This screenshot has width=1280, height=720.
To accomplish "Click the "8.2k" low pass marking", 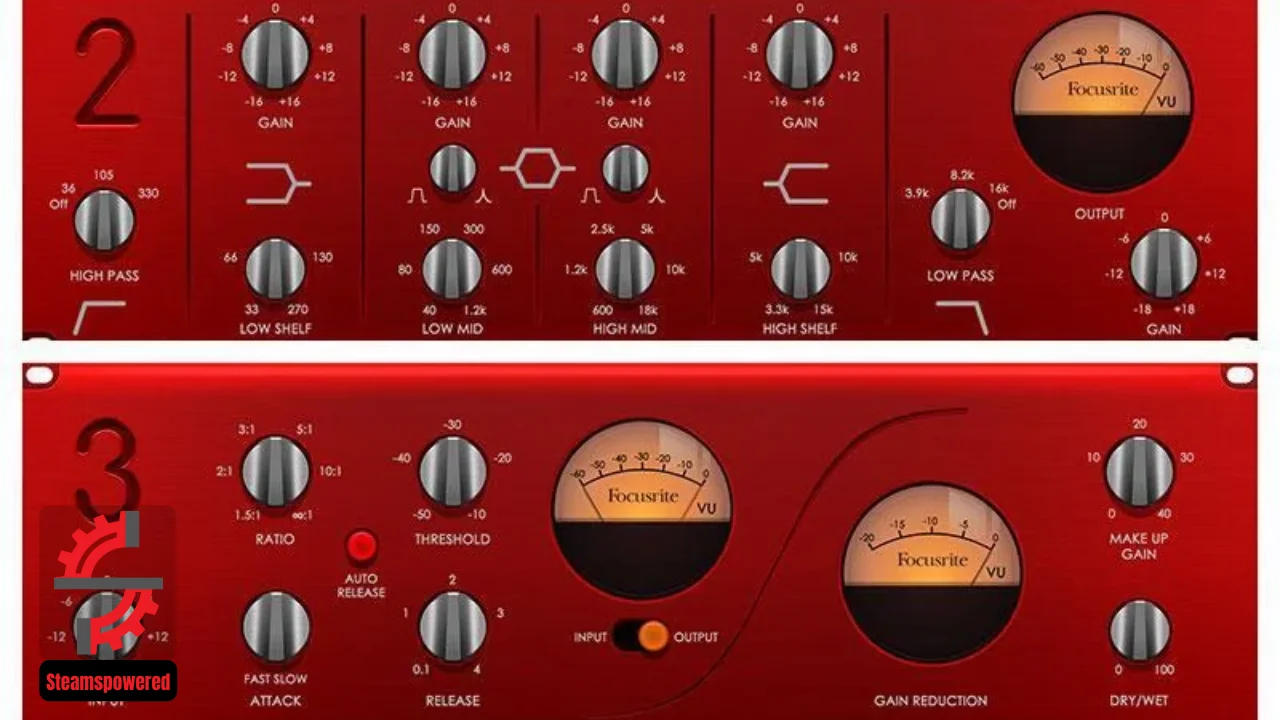I will (960, 174).
